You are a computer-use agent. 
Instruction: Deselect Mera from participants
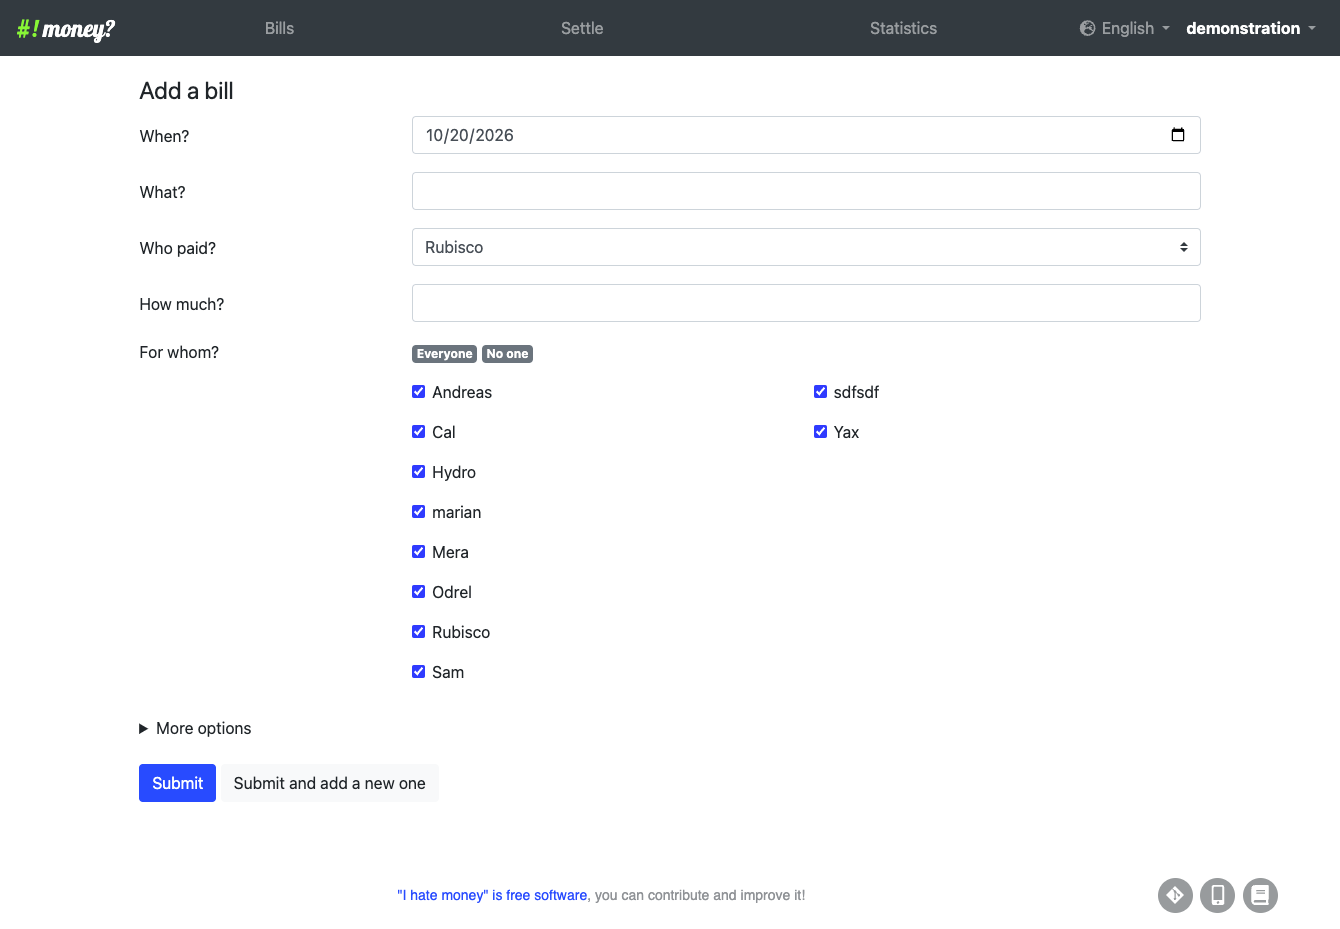[419, 552]
